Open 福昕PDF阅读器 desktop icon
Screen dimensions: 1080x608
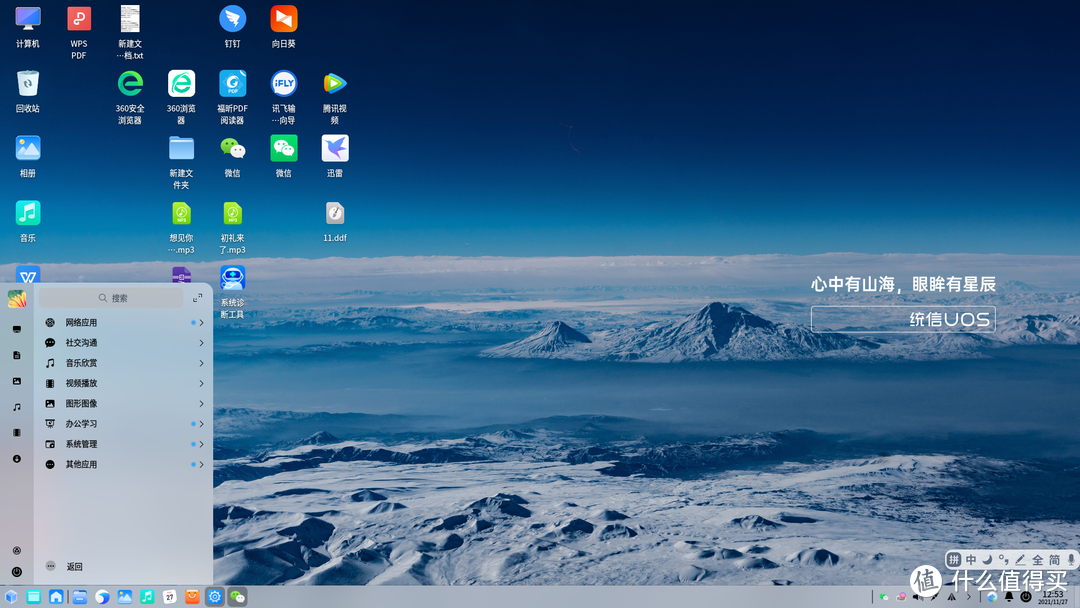[232, 84]
